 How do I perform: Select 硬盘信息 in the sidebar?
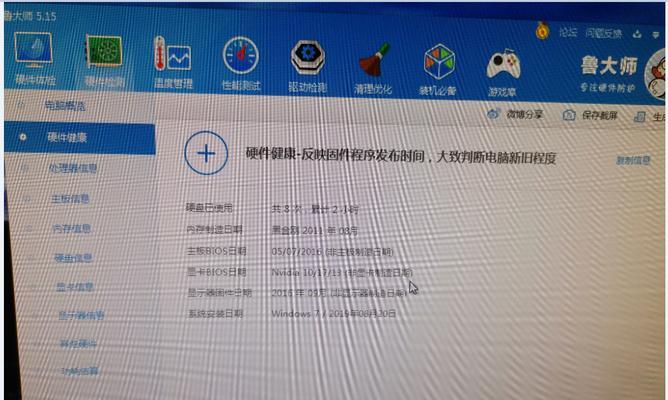point(73,258)
